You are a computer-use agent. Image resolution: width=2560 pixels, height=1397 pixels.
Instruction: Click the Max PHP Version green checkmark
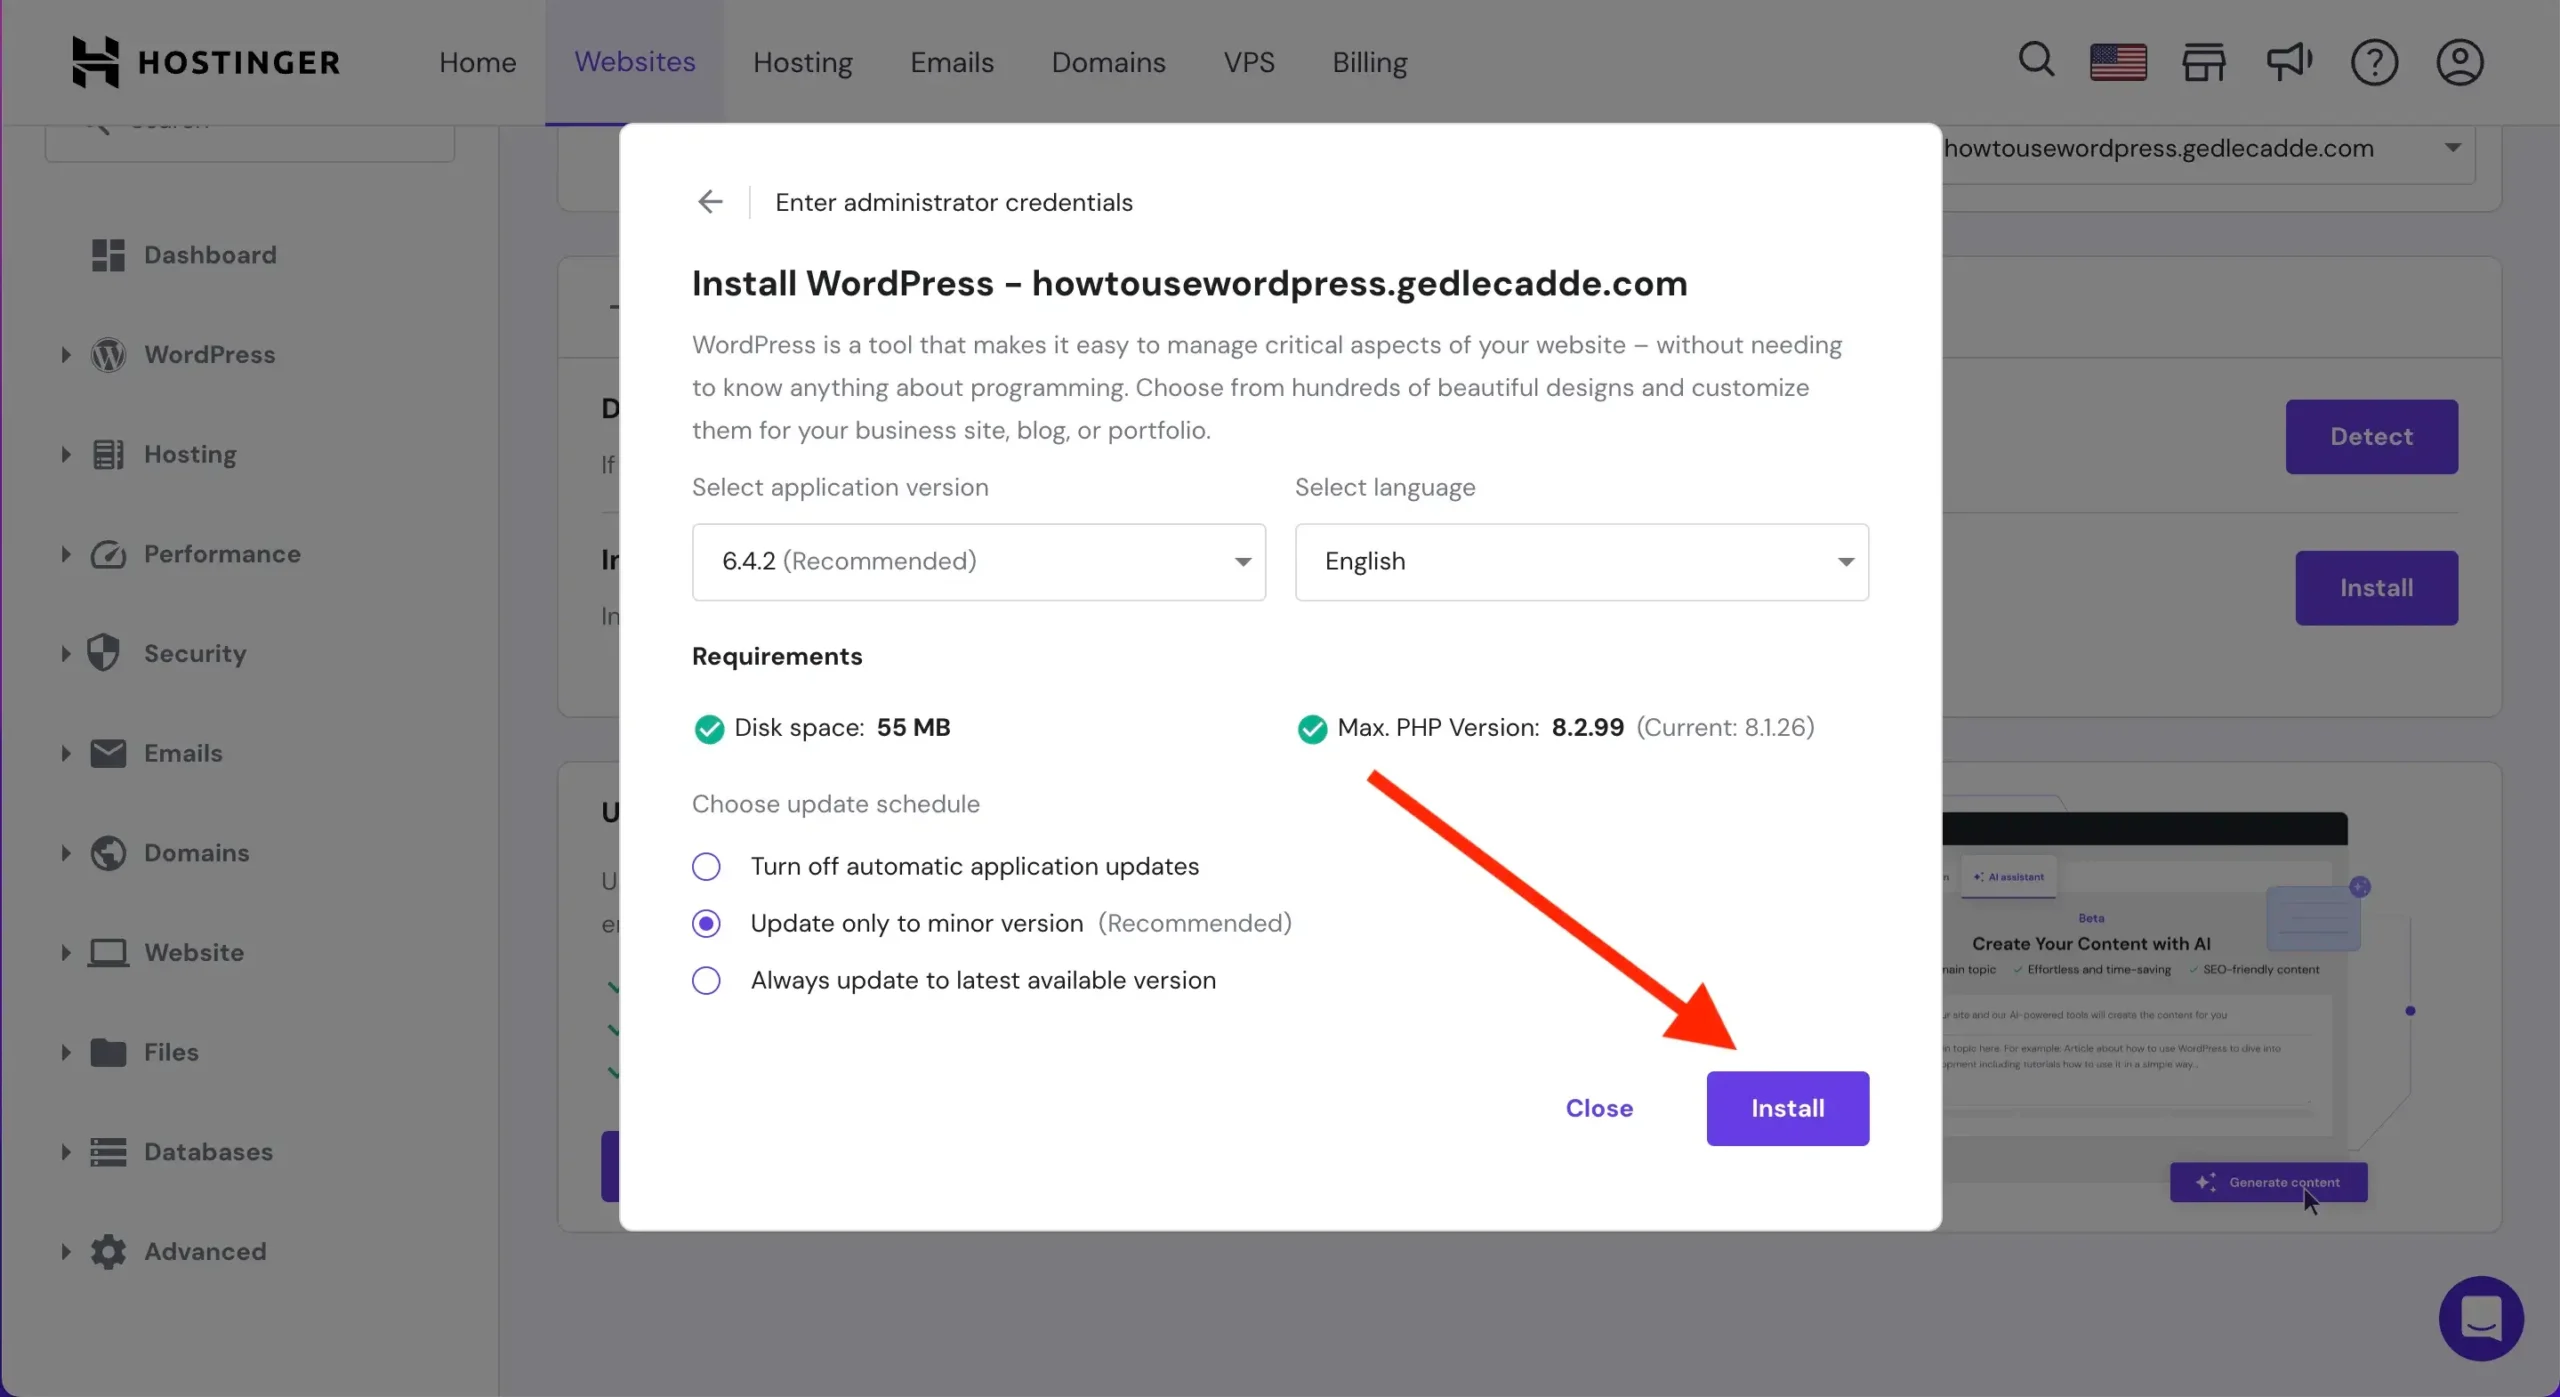(1312, 729)
